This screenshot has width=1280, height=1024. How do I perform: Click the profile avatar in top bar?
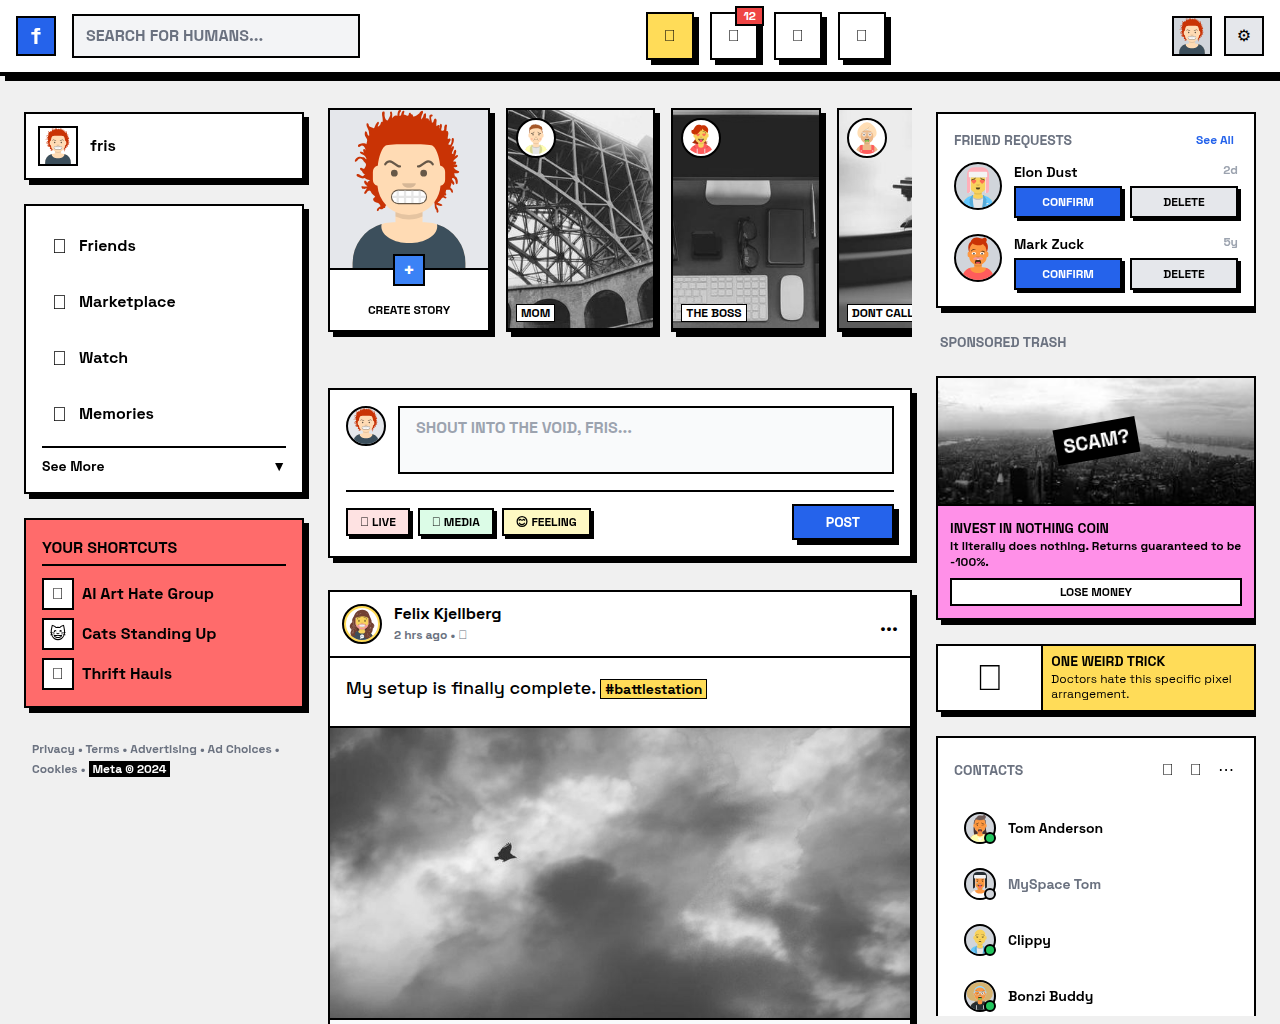[1191, 36]
